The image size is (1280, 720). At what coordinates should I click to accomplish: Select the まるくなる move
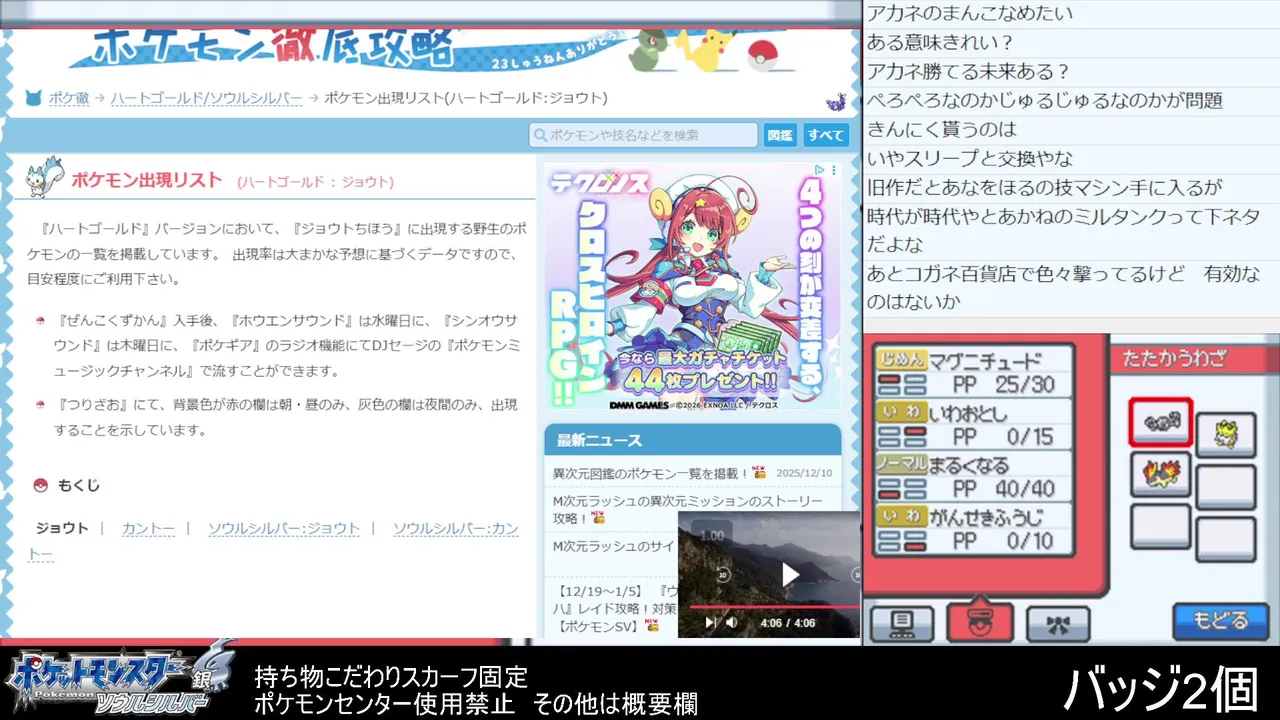972,476
